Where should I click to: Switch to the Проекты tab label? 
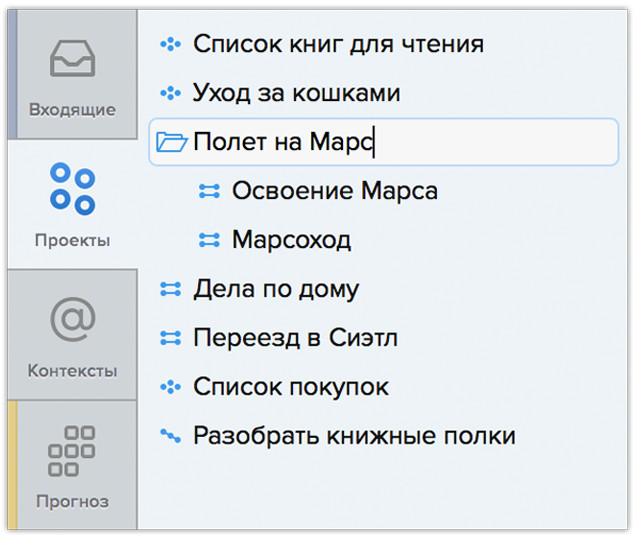click(73, 241)
